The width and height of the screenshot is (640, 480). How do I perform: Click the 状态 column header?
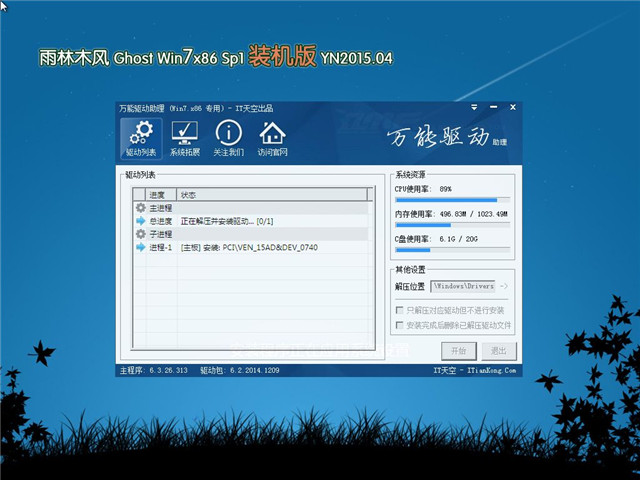[x=272, y=195]
